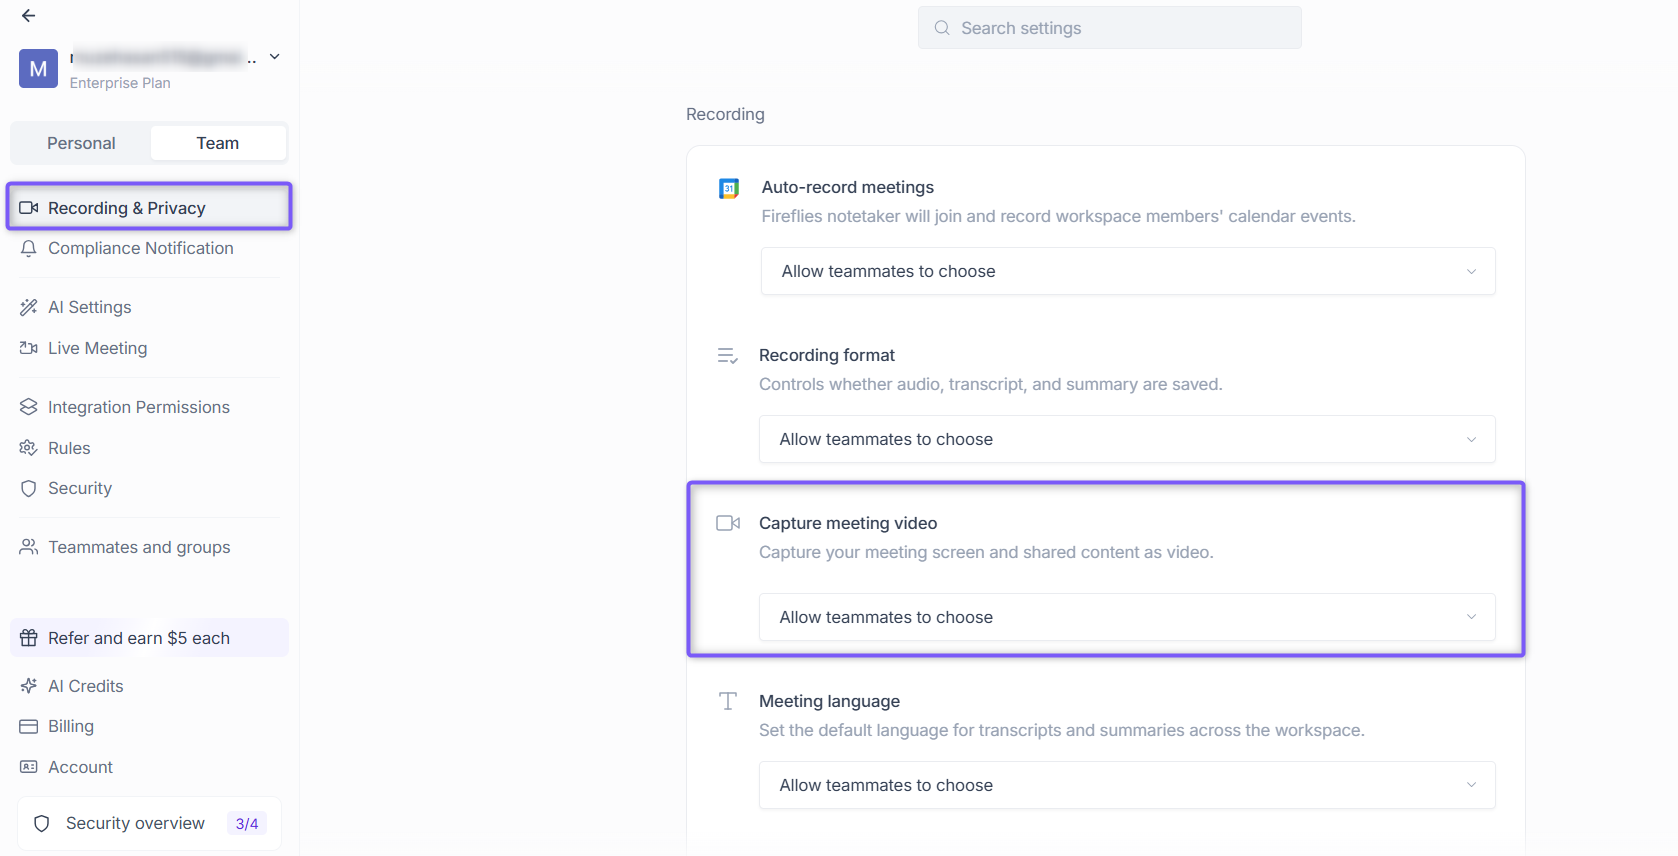The image size is (1678, 856).
Task: Open the Auto-record meetings dropdown
Action: (x=1128, y=271)
